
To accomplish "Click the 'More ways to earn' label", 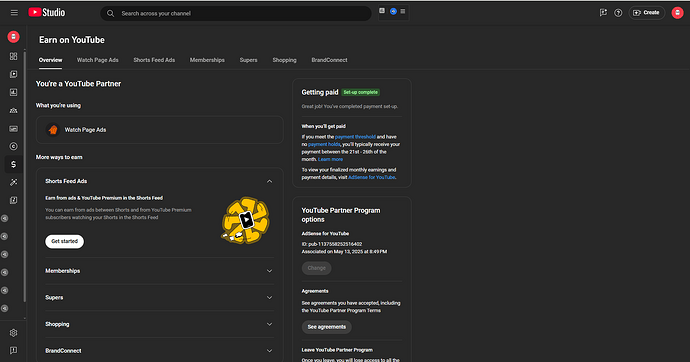I will coord(59,157).
